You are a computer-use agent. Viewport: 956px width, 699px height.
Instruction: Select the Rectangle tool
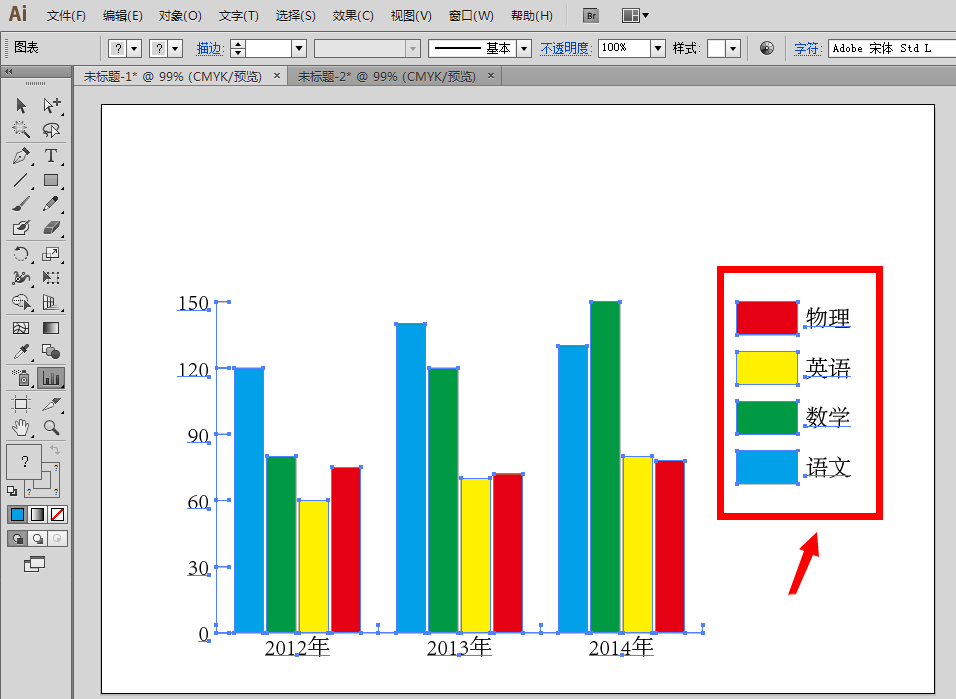tap(51, 180)
